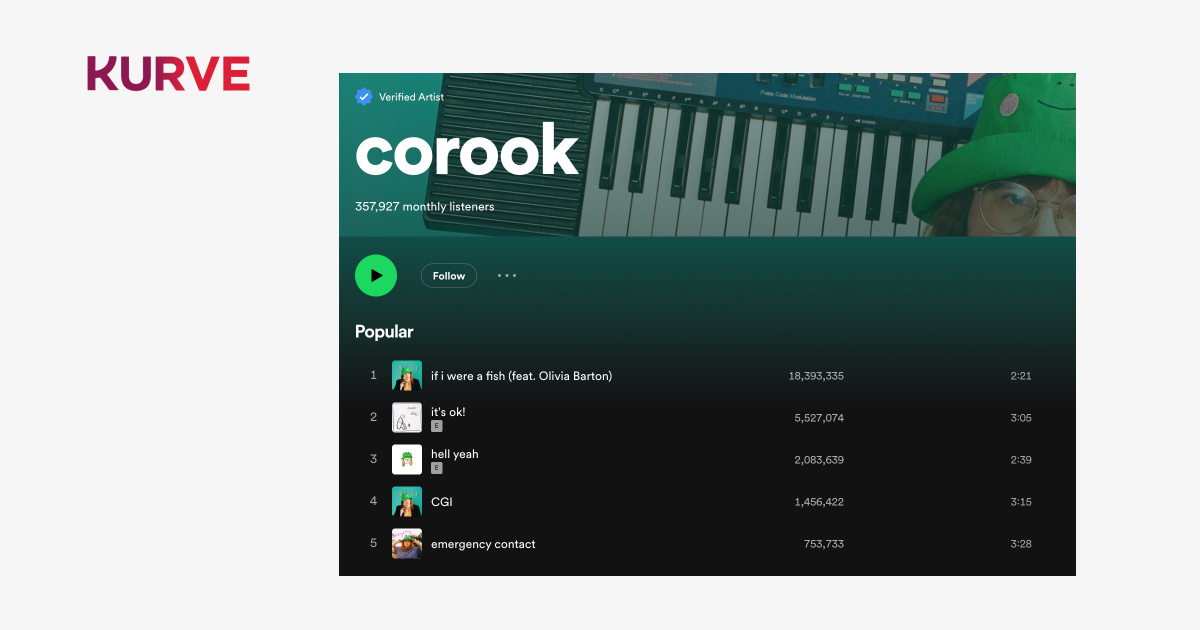Click the explicit badge on hell yeah
This screenshot has height=630, width=1200.
[436, 467]
